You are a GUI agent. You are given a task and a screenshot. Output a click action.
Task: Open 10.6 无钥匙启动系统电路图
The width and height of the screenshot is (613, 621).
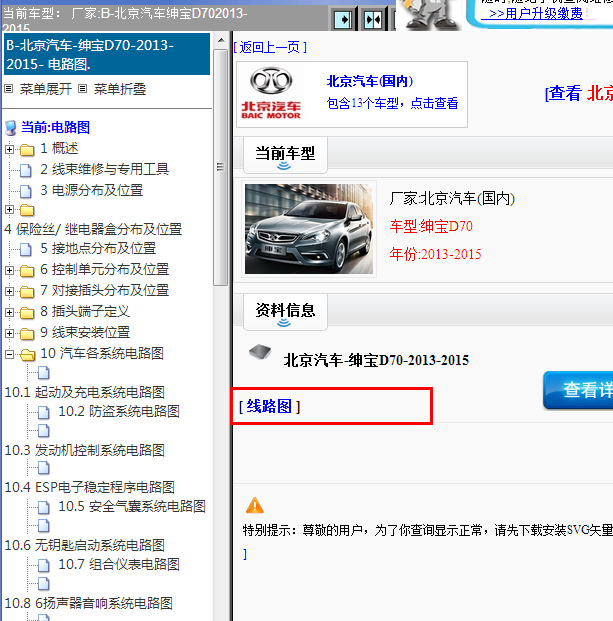[x=84, y=545]
